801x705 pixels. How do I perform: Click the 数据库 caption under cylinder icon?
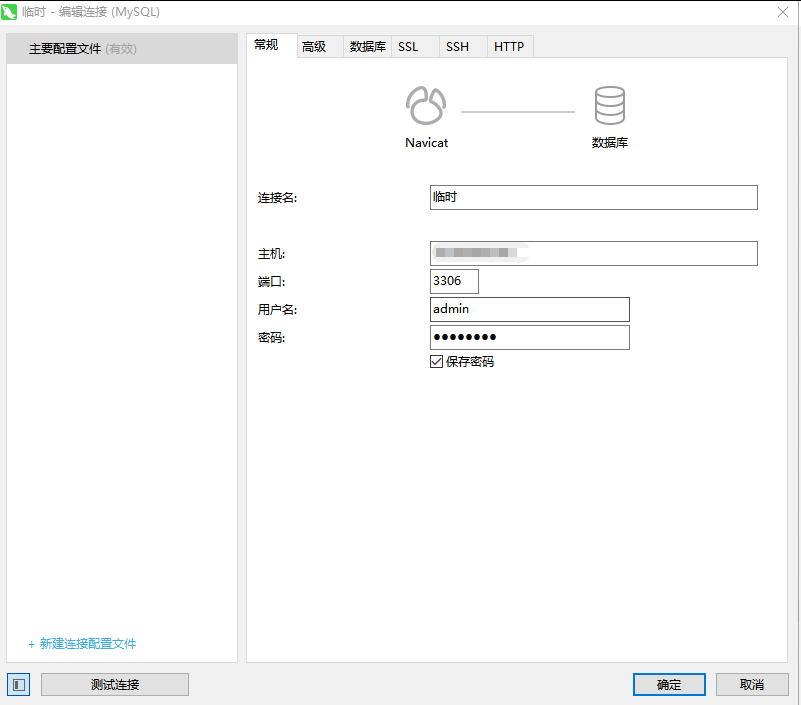click(x=610, y=143)
